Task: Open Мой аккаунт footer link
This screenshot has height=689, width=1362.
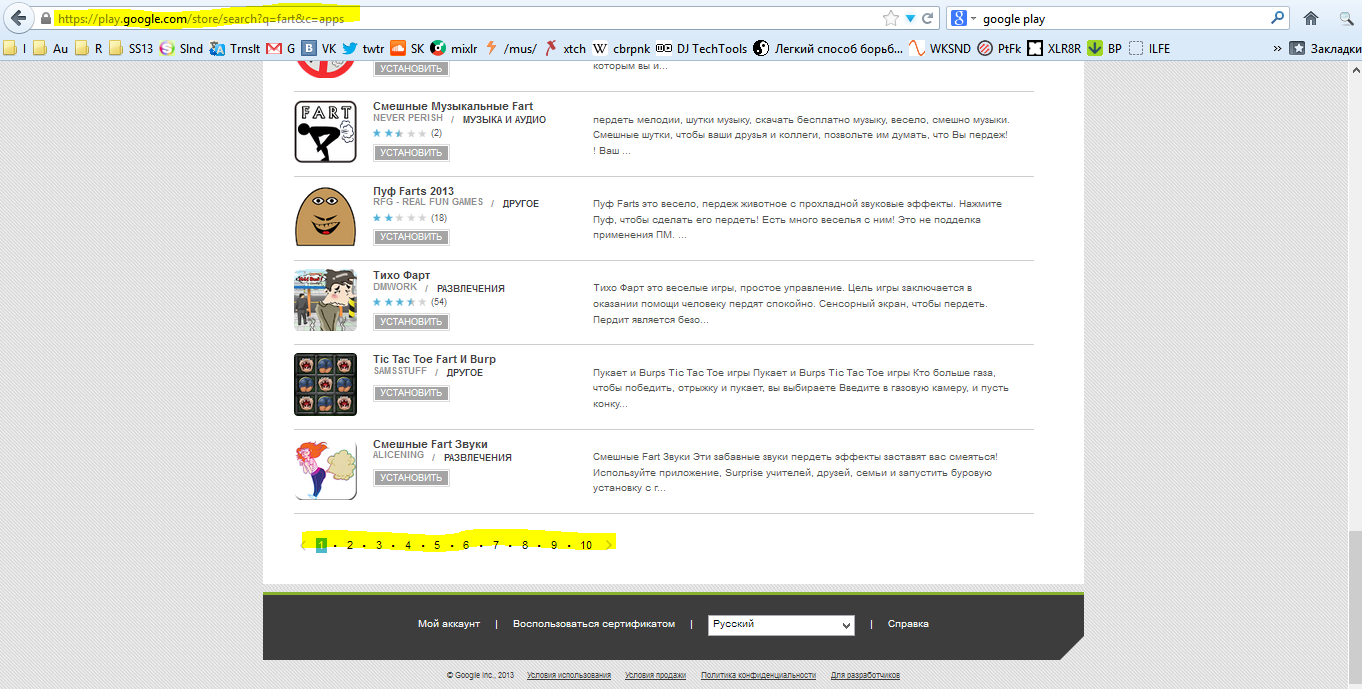Action: coord(449,624)
